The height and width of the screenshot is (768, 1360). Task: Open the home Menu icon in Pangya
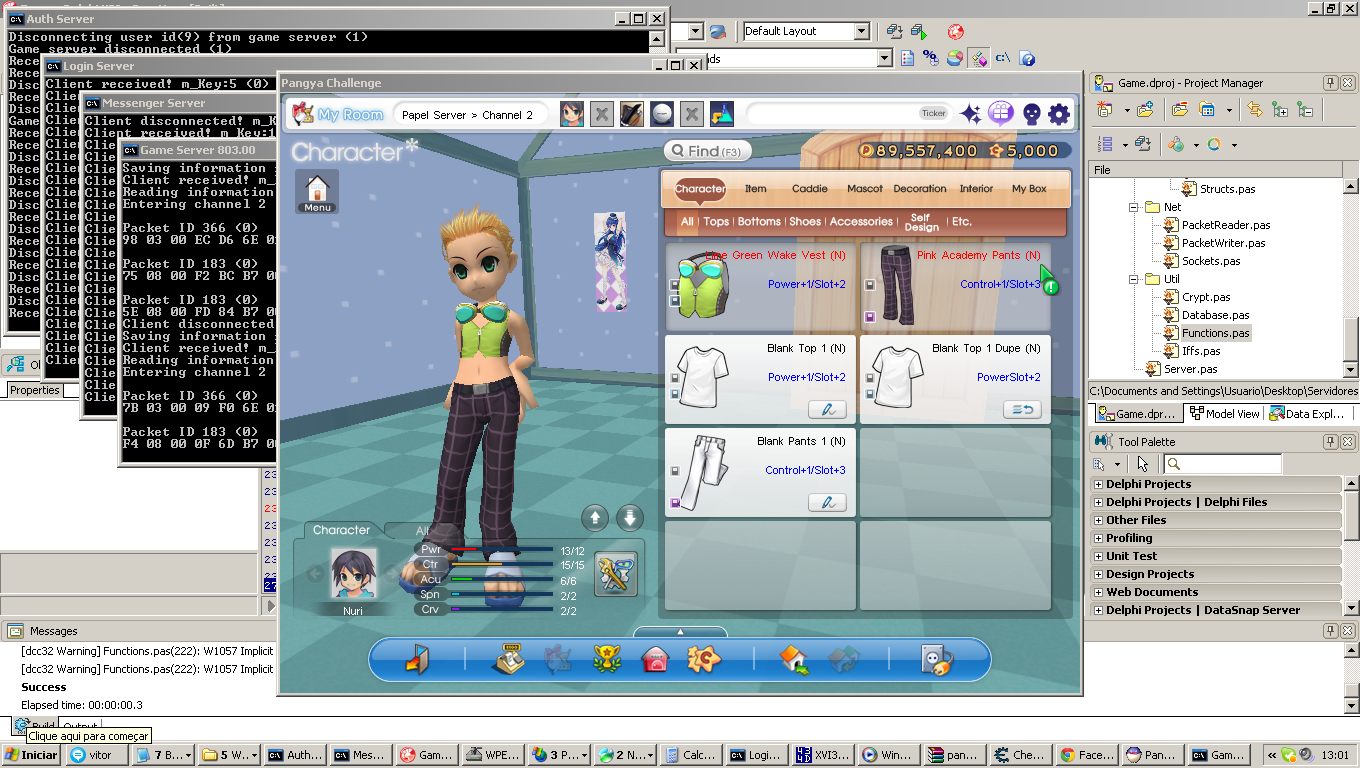[x=317, y=191]
